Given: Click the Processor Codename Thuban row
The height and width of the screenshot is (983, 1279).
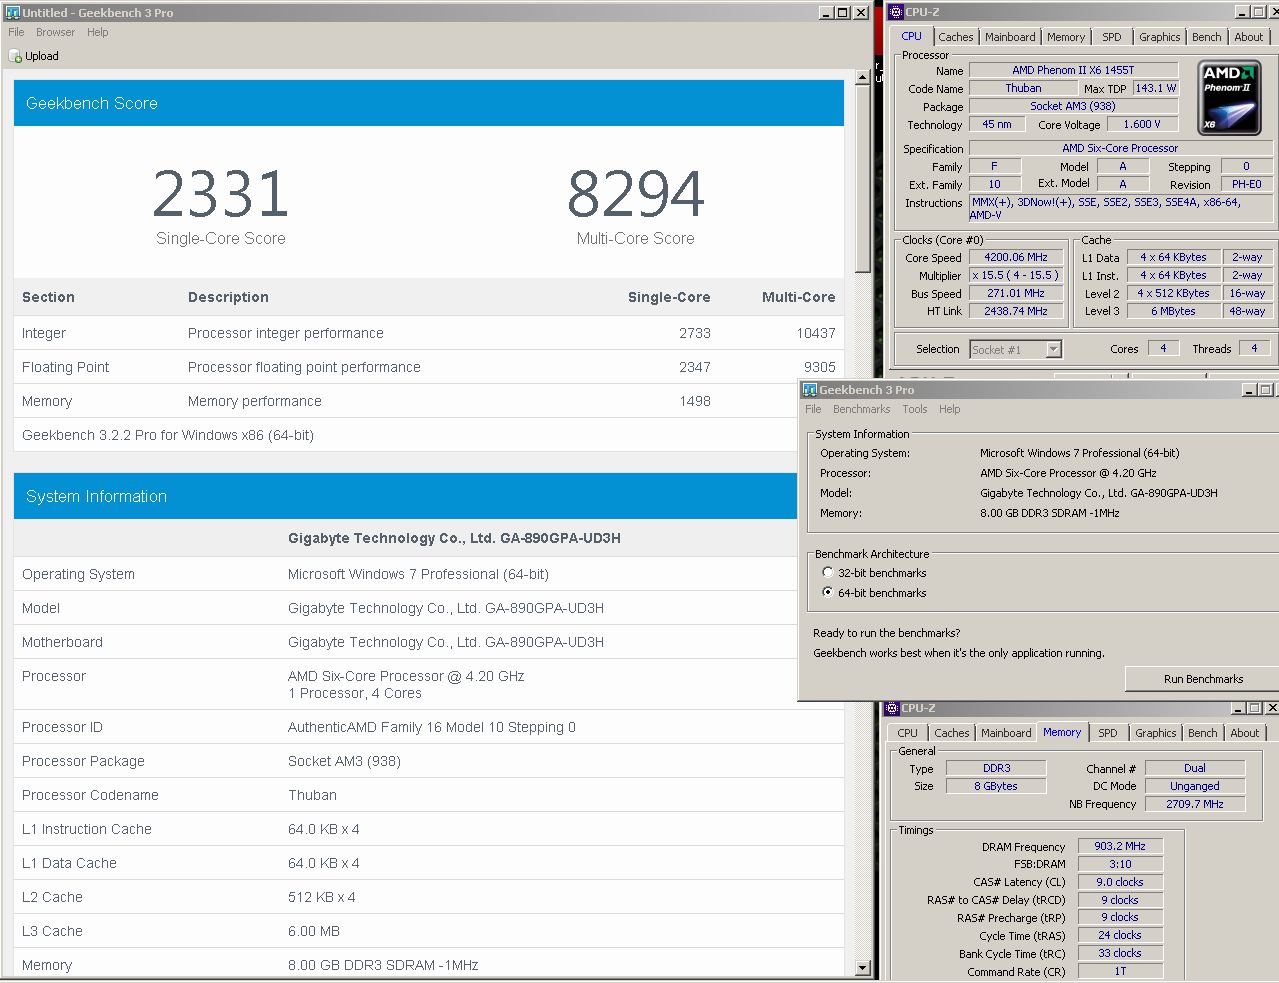Looking at the screenshot, I should pos(429,795).
